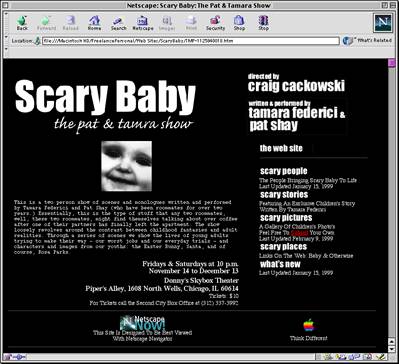Click the bookmark icon beside Location
399x364 pixels.
38,41
